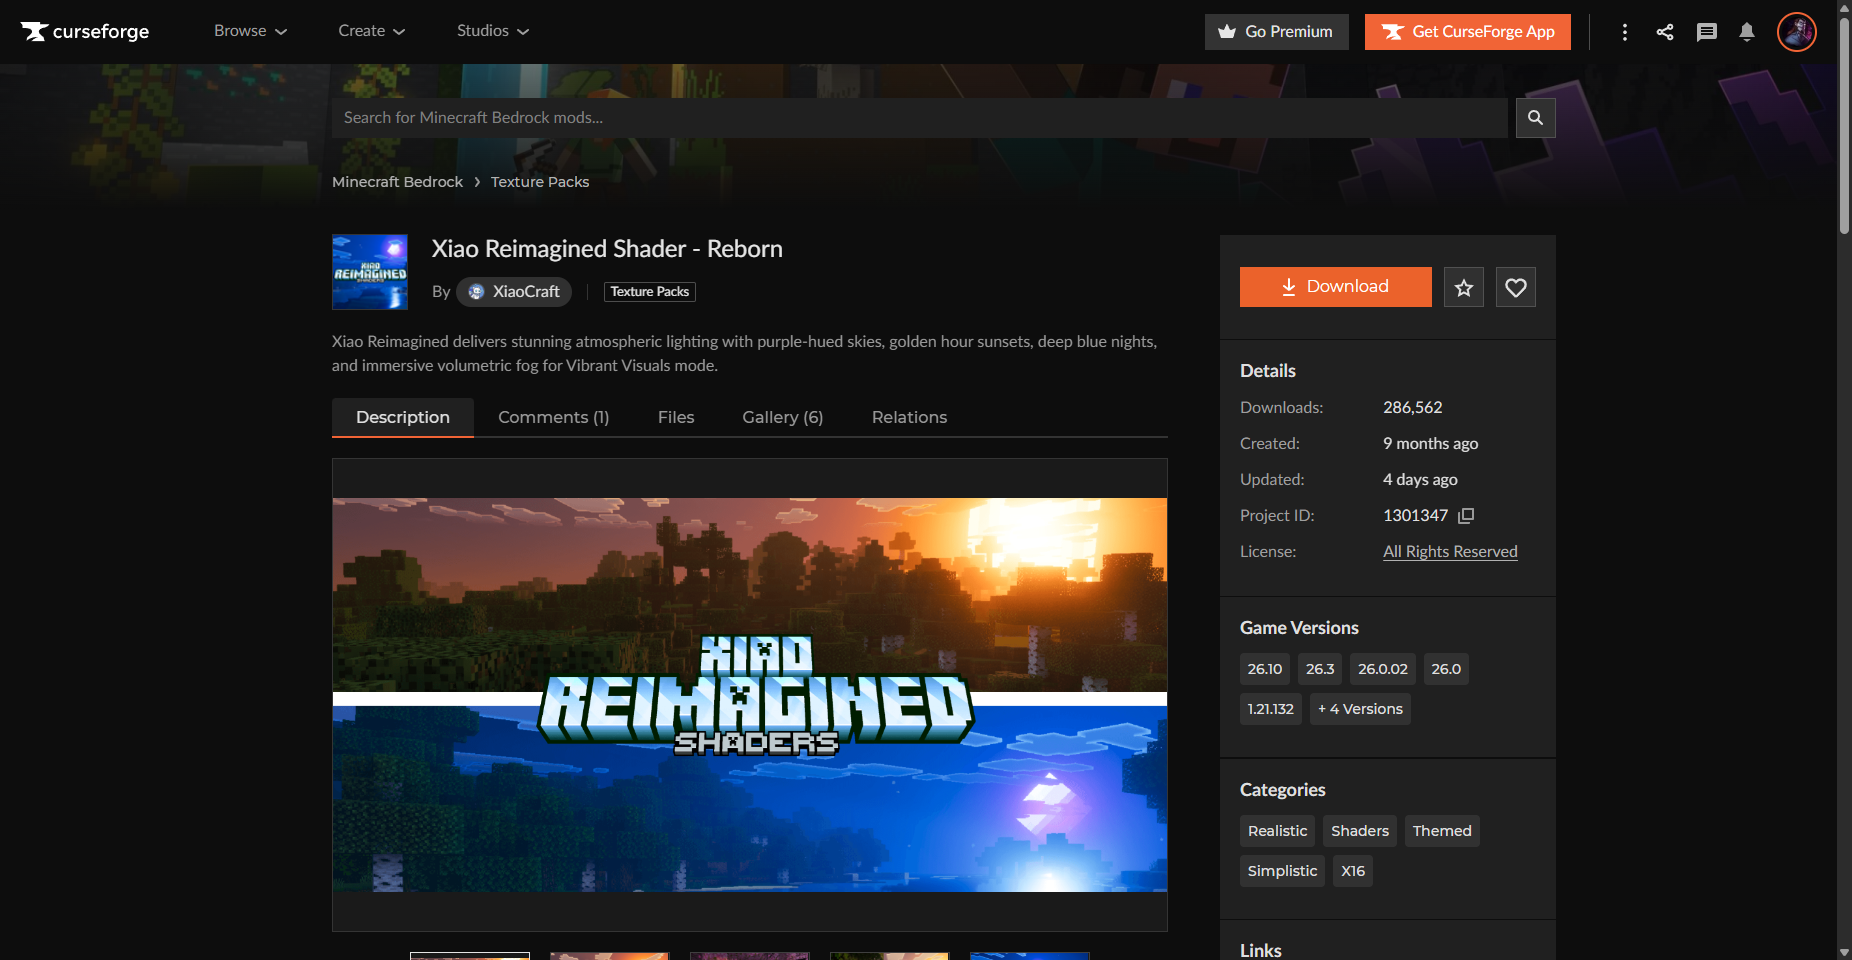
Task: Open the messages chat icon
Action: click(1707, 32)
